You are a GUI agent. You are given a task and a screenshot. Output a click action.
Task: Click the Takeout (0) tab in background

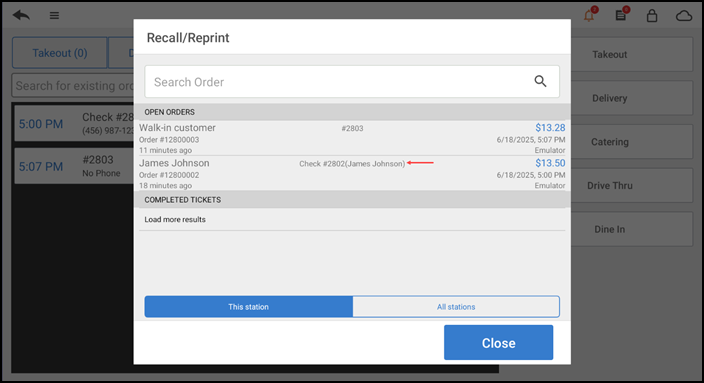pyautogui.click(x=60, y=53)
